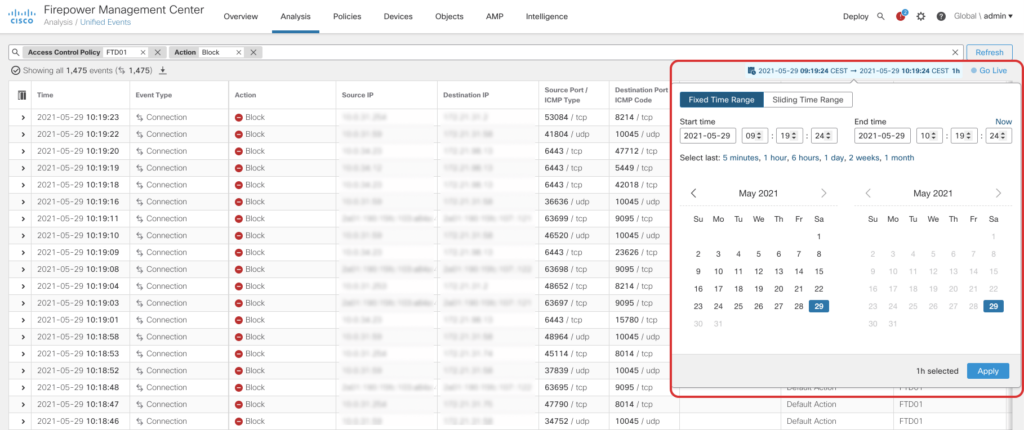Select last 6 hours
Screen dimensions: 1024x430
tap(804, 157)
